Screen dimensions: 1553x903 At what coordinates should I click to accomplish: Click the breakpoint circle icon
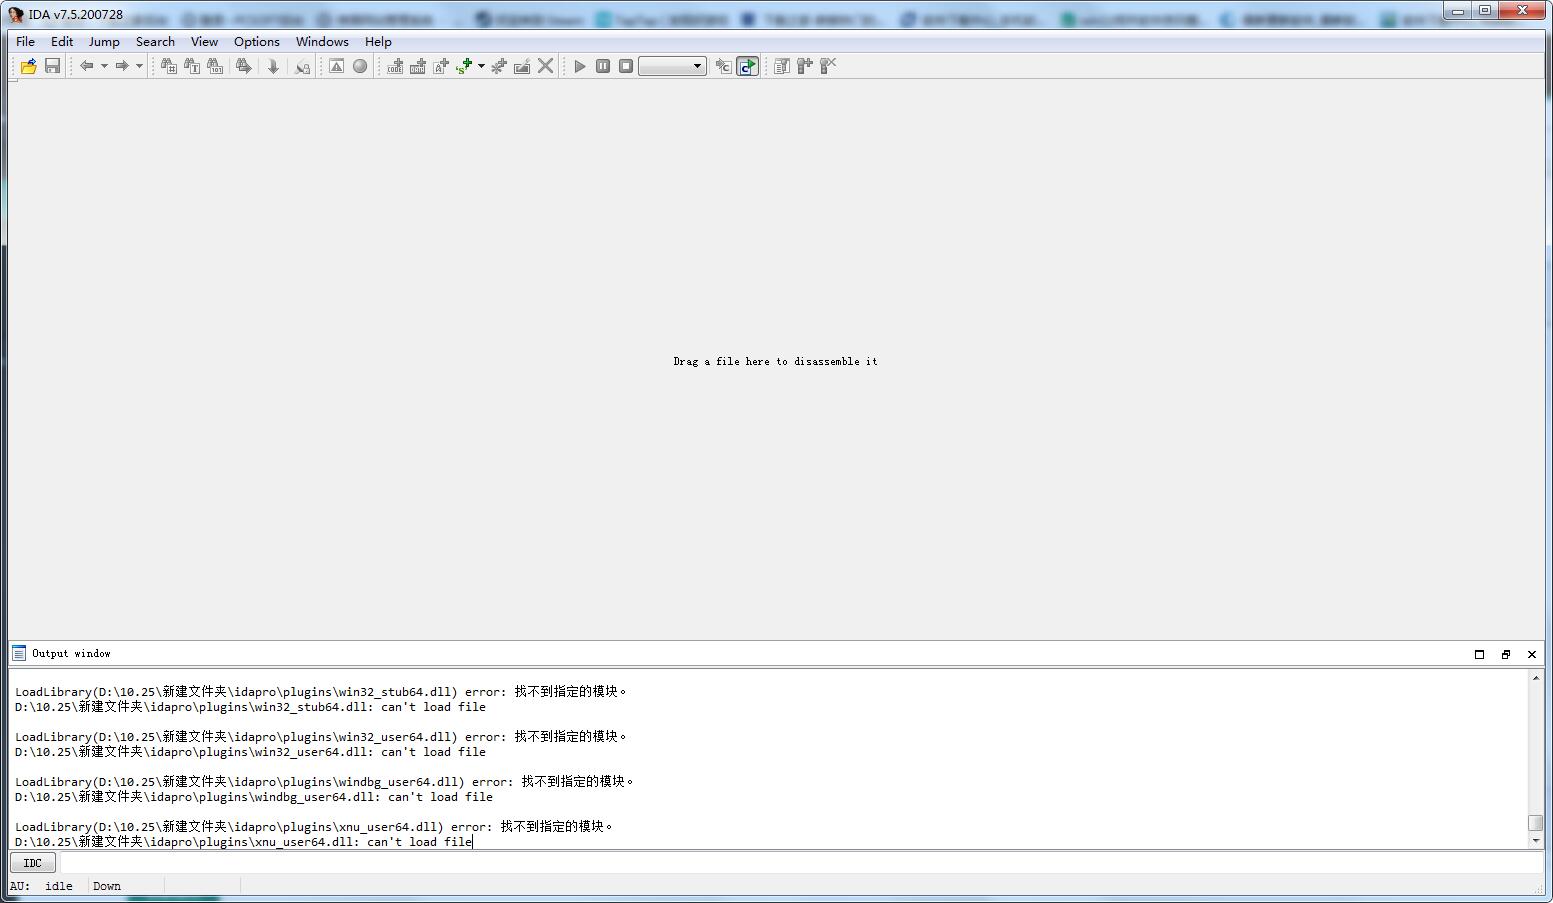pyautogui.click(x=360, y=66)
